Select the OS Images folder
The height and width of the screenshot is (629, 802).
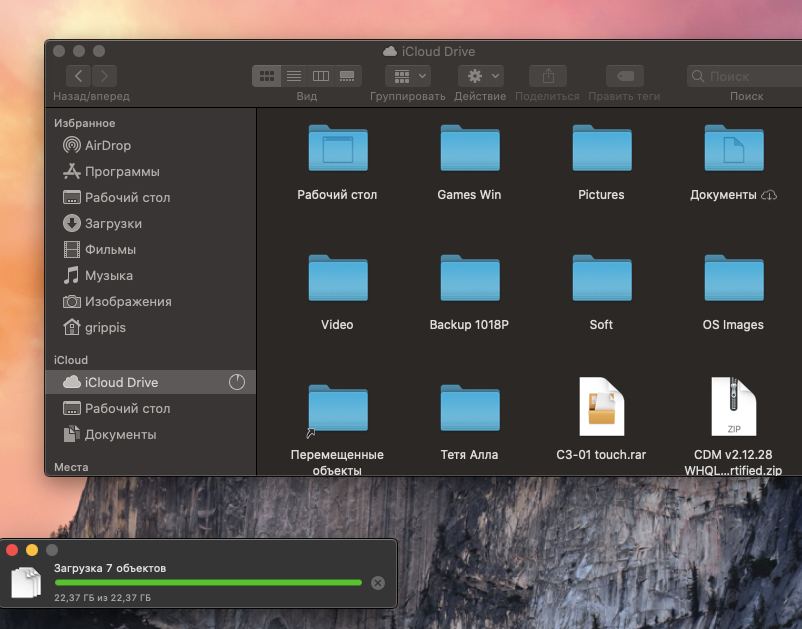[x=733, y=278]
